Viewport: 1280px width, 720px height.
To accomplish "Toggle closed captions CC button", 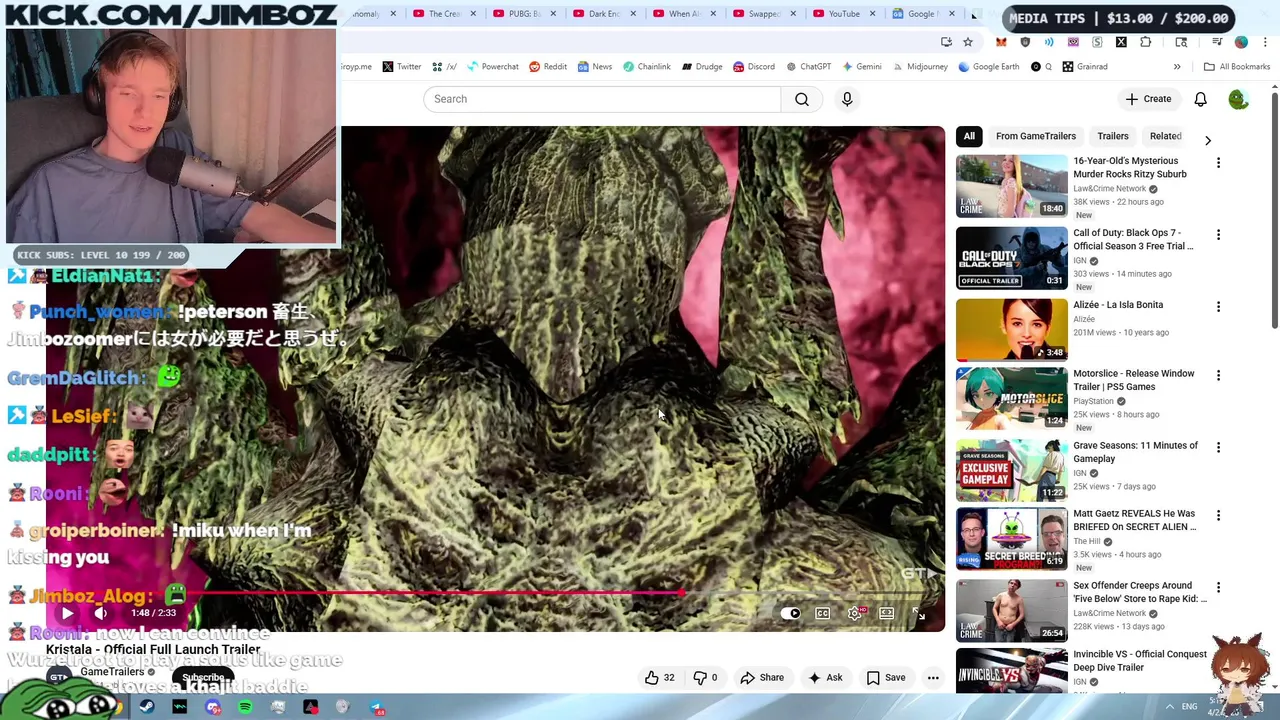I will tap(822, 613).
